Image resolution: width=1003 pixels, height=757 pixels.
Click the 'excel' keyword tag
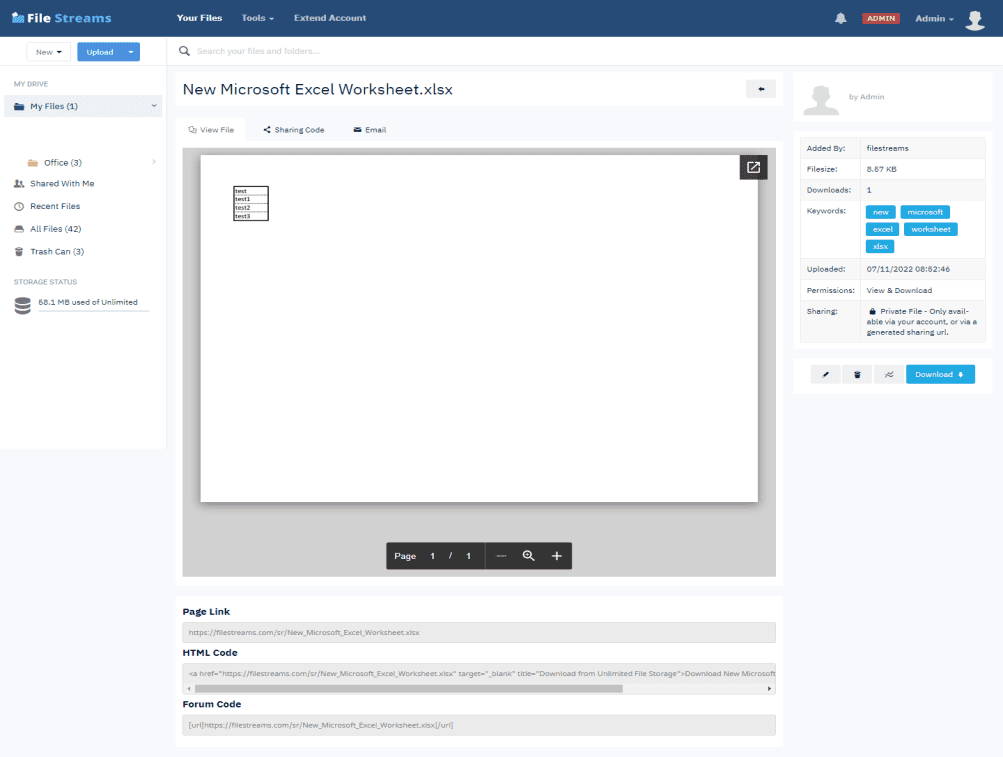(883, 229)
